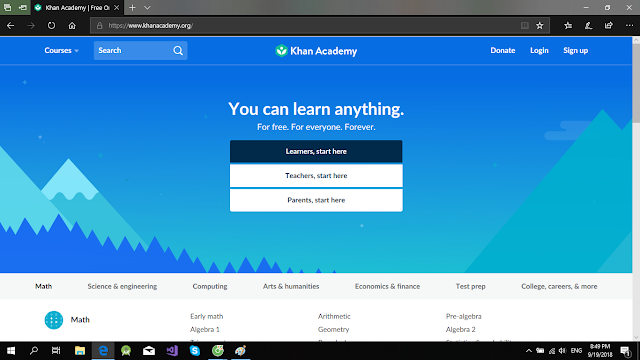Click the taskbar clock and date
The width and height of the screenshot is (640, 360).
[x=600, y=351]
